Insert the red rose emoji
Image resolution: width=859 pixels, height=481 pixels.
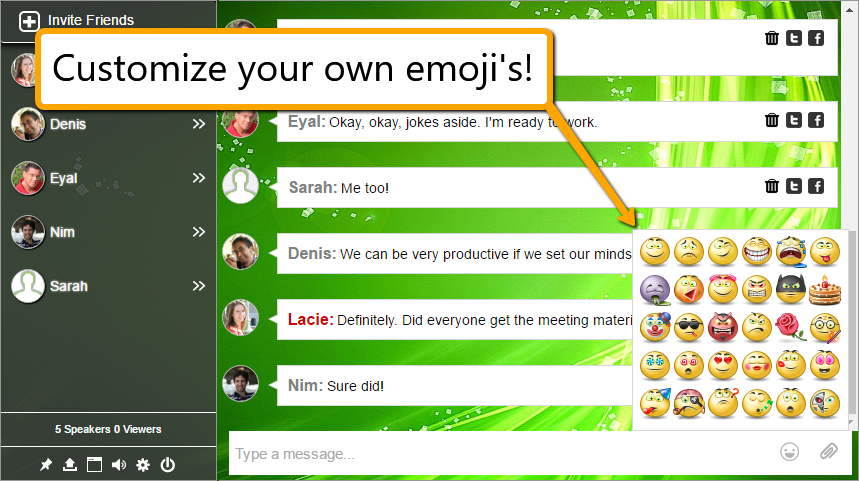click(791, 327)
